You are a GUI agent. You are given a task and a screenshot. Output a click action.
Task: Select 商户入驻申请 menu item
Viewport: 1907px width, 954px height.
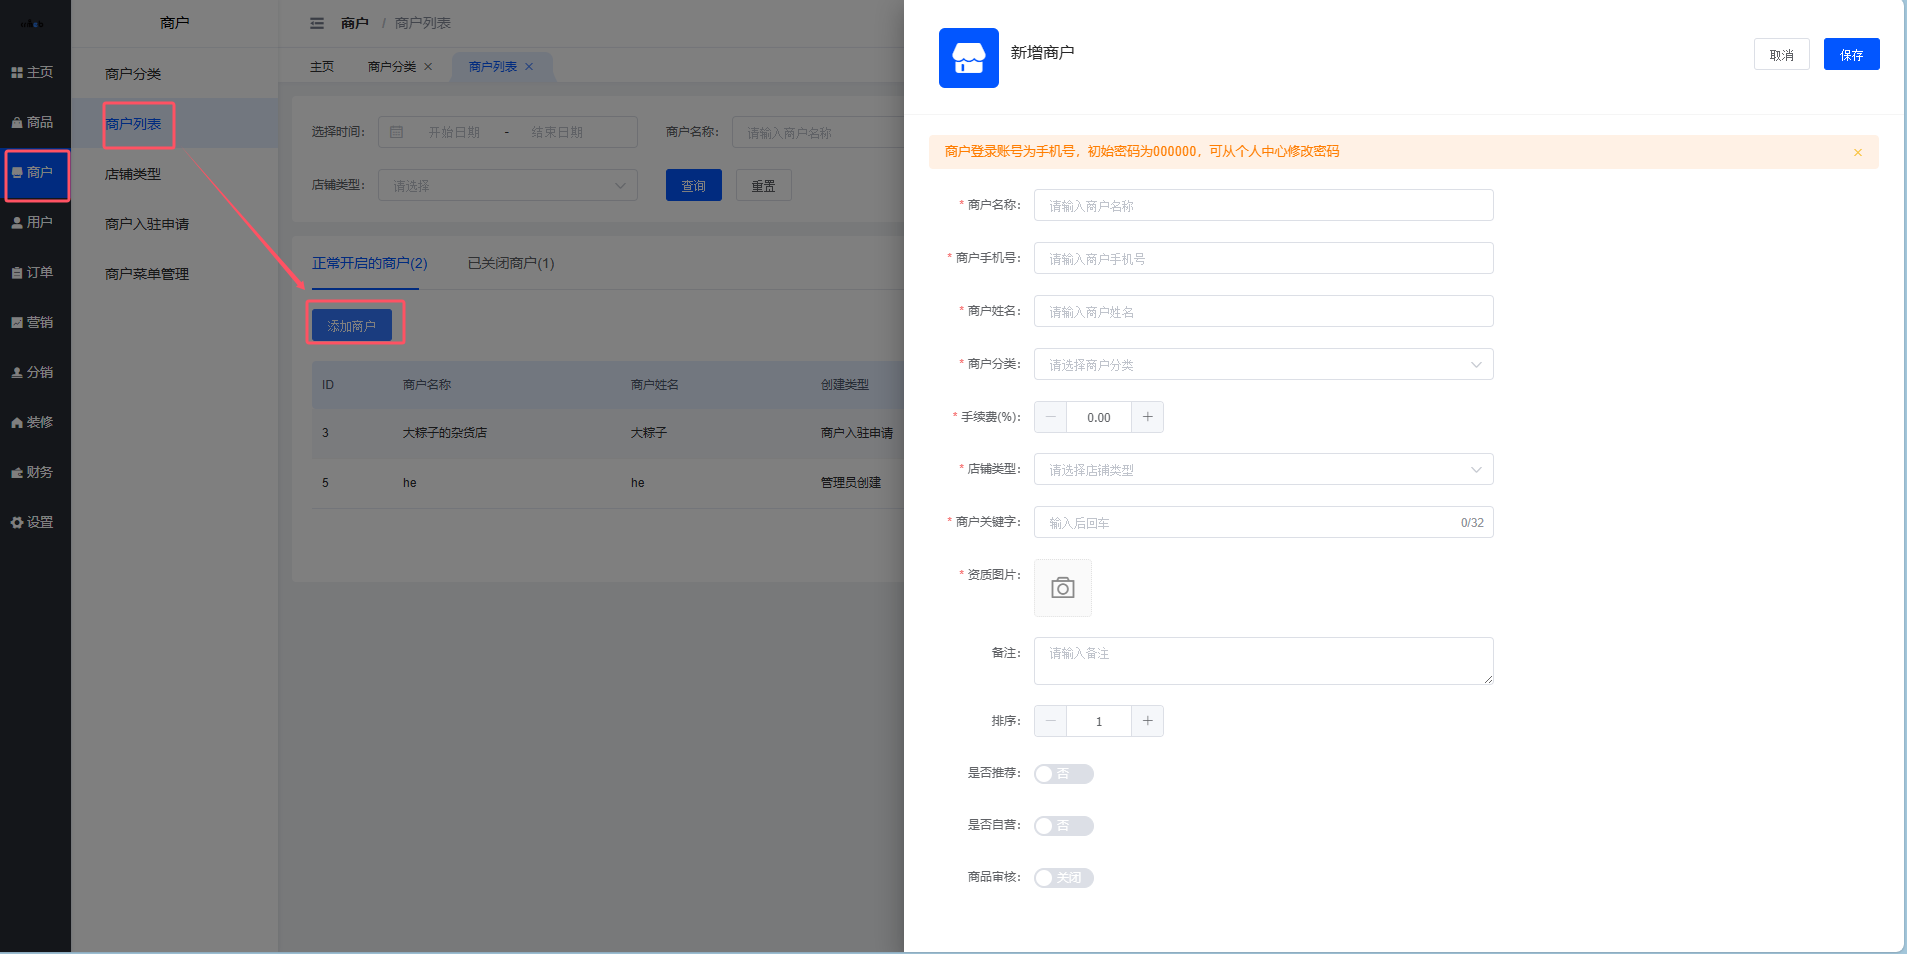point(147,224)
